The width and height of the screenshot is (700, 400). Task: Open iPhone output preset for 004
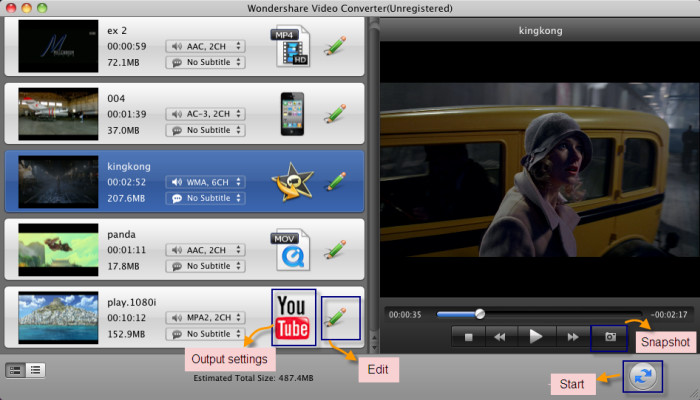click(x=292, y=114)
